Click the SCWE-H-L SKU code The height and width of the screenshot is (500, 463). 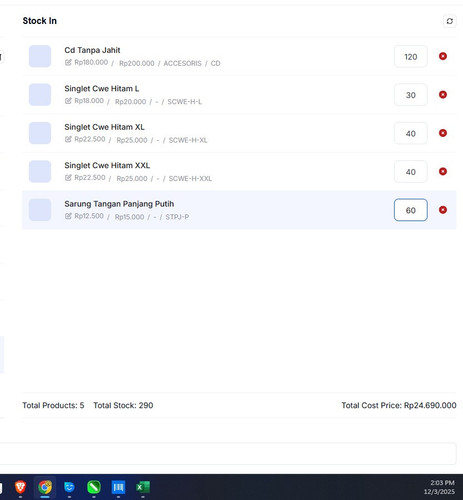pos(184,102)
